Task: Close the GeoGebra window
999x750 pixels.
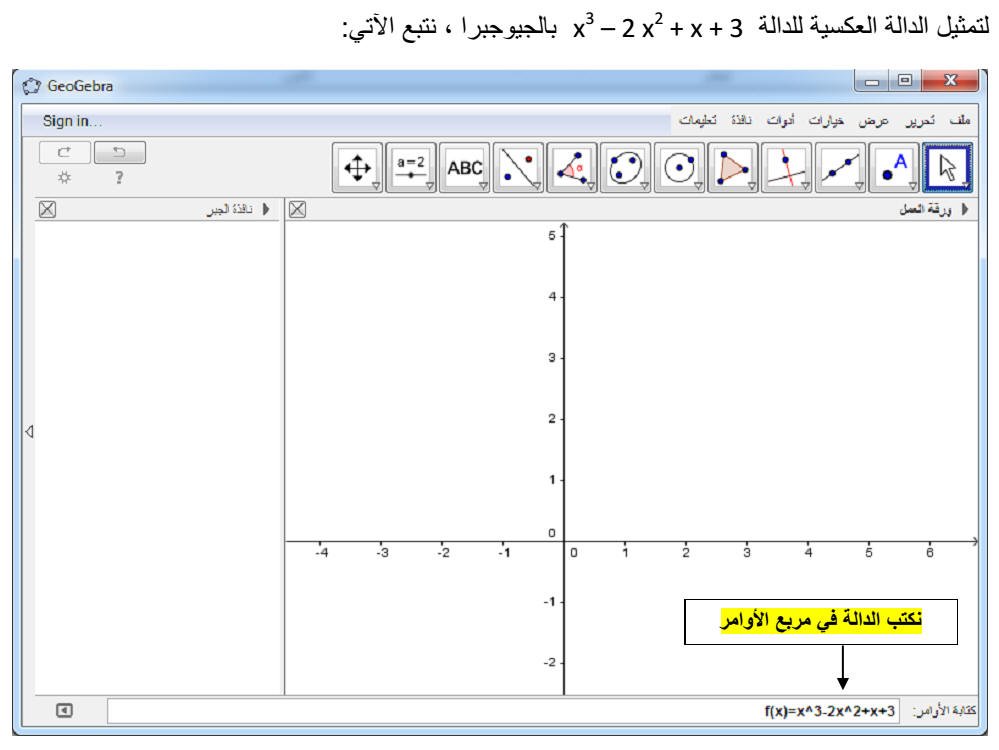Action: (x=950, y=80)
